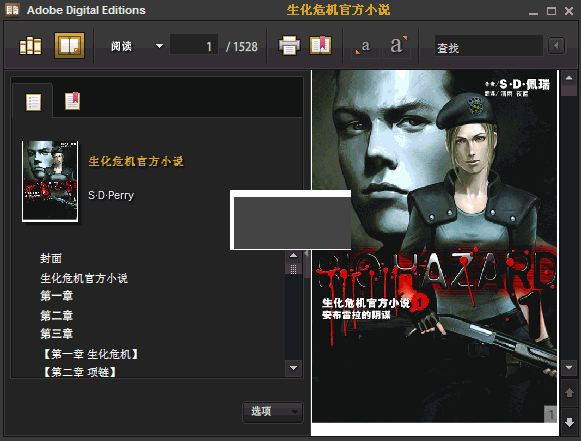Switch to Library view icon
This screenshot has height=441, width=581.
pyautogui.click(x=30, y=46)
